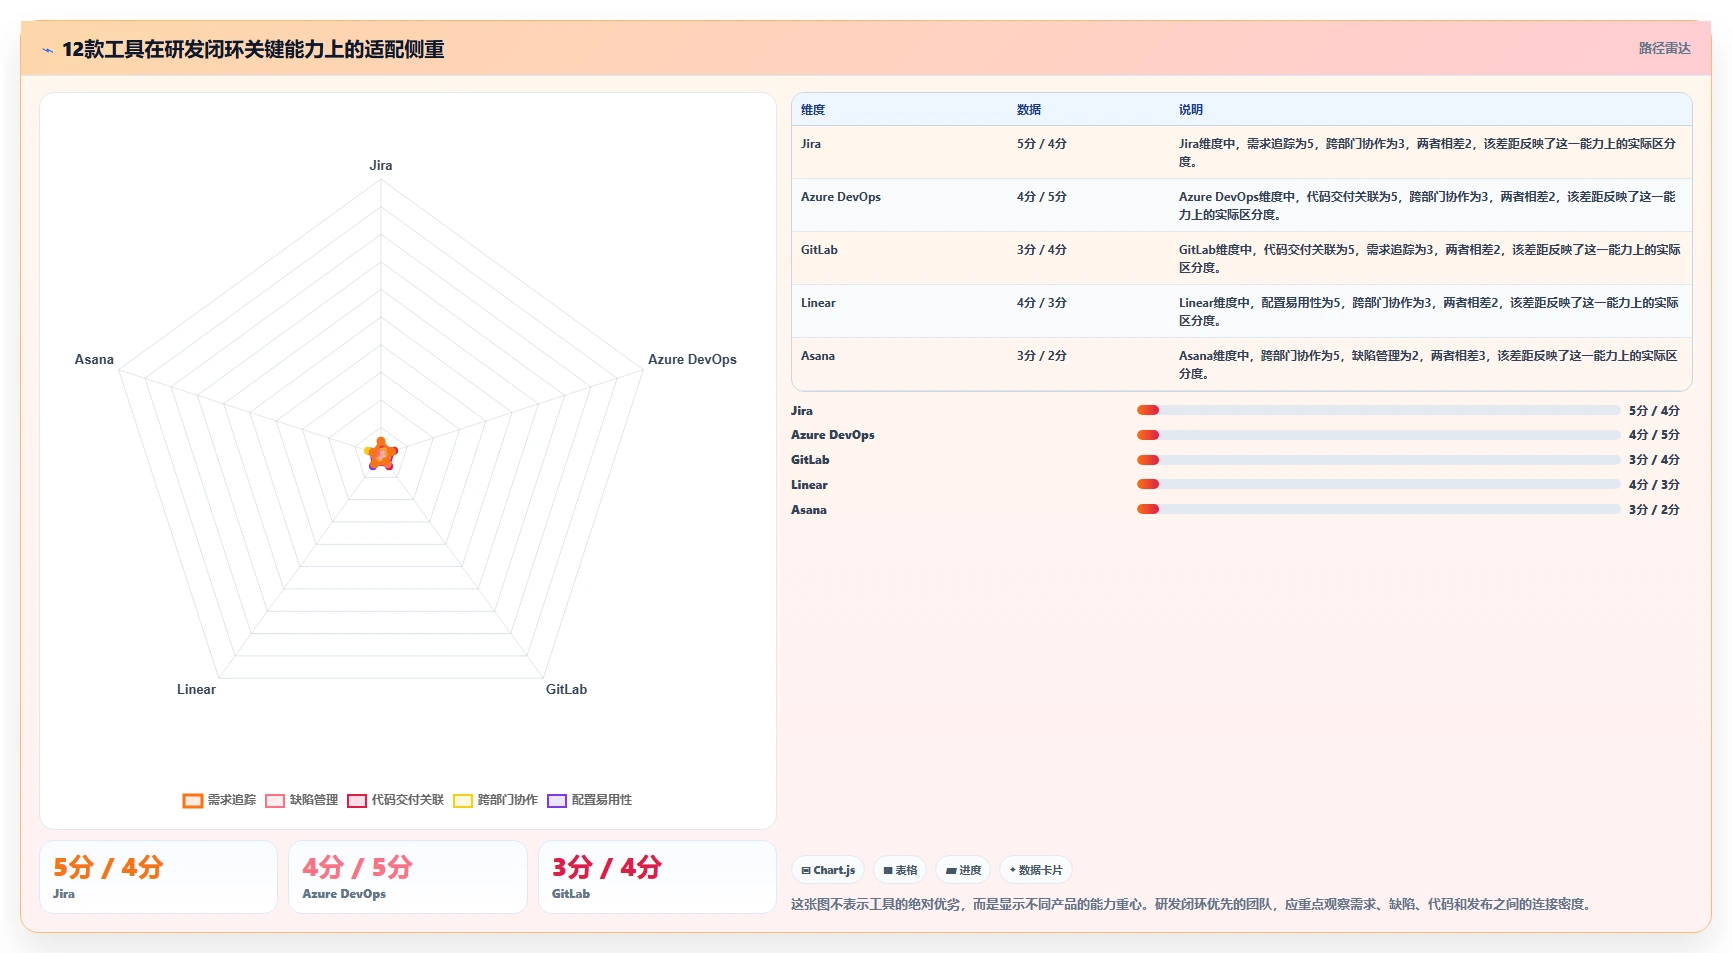Click the description starting with Linear维度中

(1429, 312)
